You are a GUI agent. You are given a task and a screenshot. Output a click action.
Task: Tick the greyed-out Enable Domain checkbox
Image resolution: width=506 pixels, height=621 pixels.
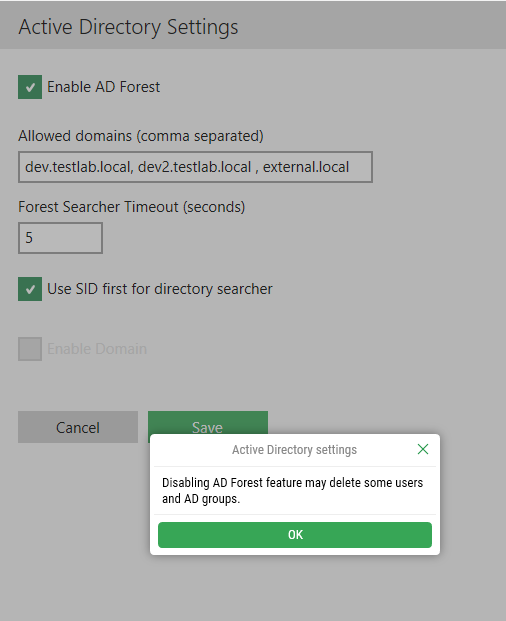pyautogui.click(x=30, y=349)
